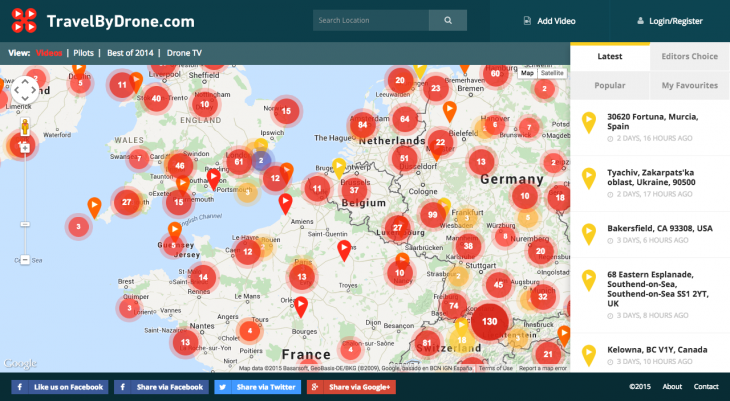Click the Login/Register user icon
The height and width of the screenshot is (401, 730).
point(640,20)
